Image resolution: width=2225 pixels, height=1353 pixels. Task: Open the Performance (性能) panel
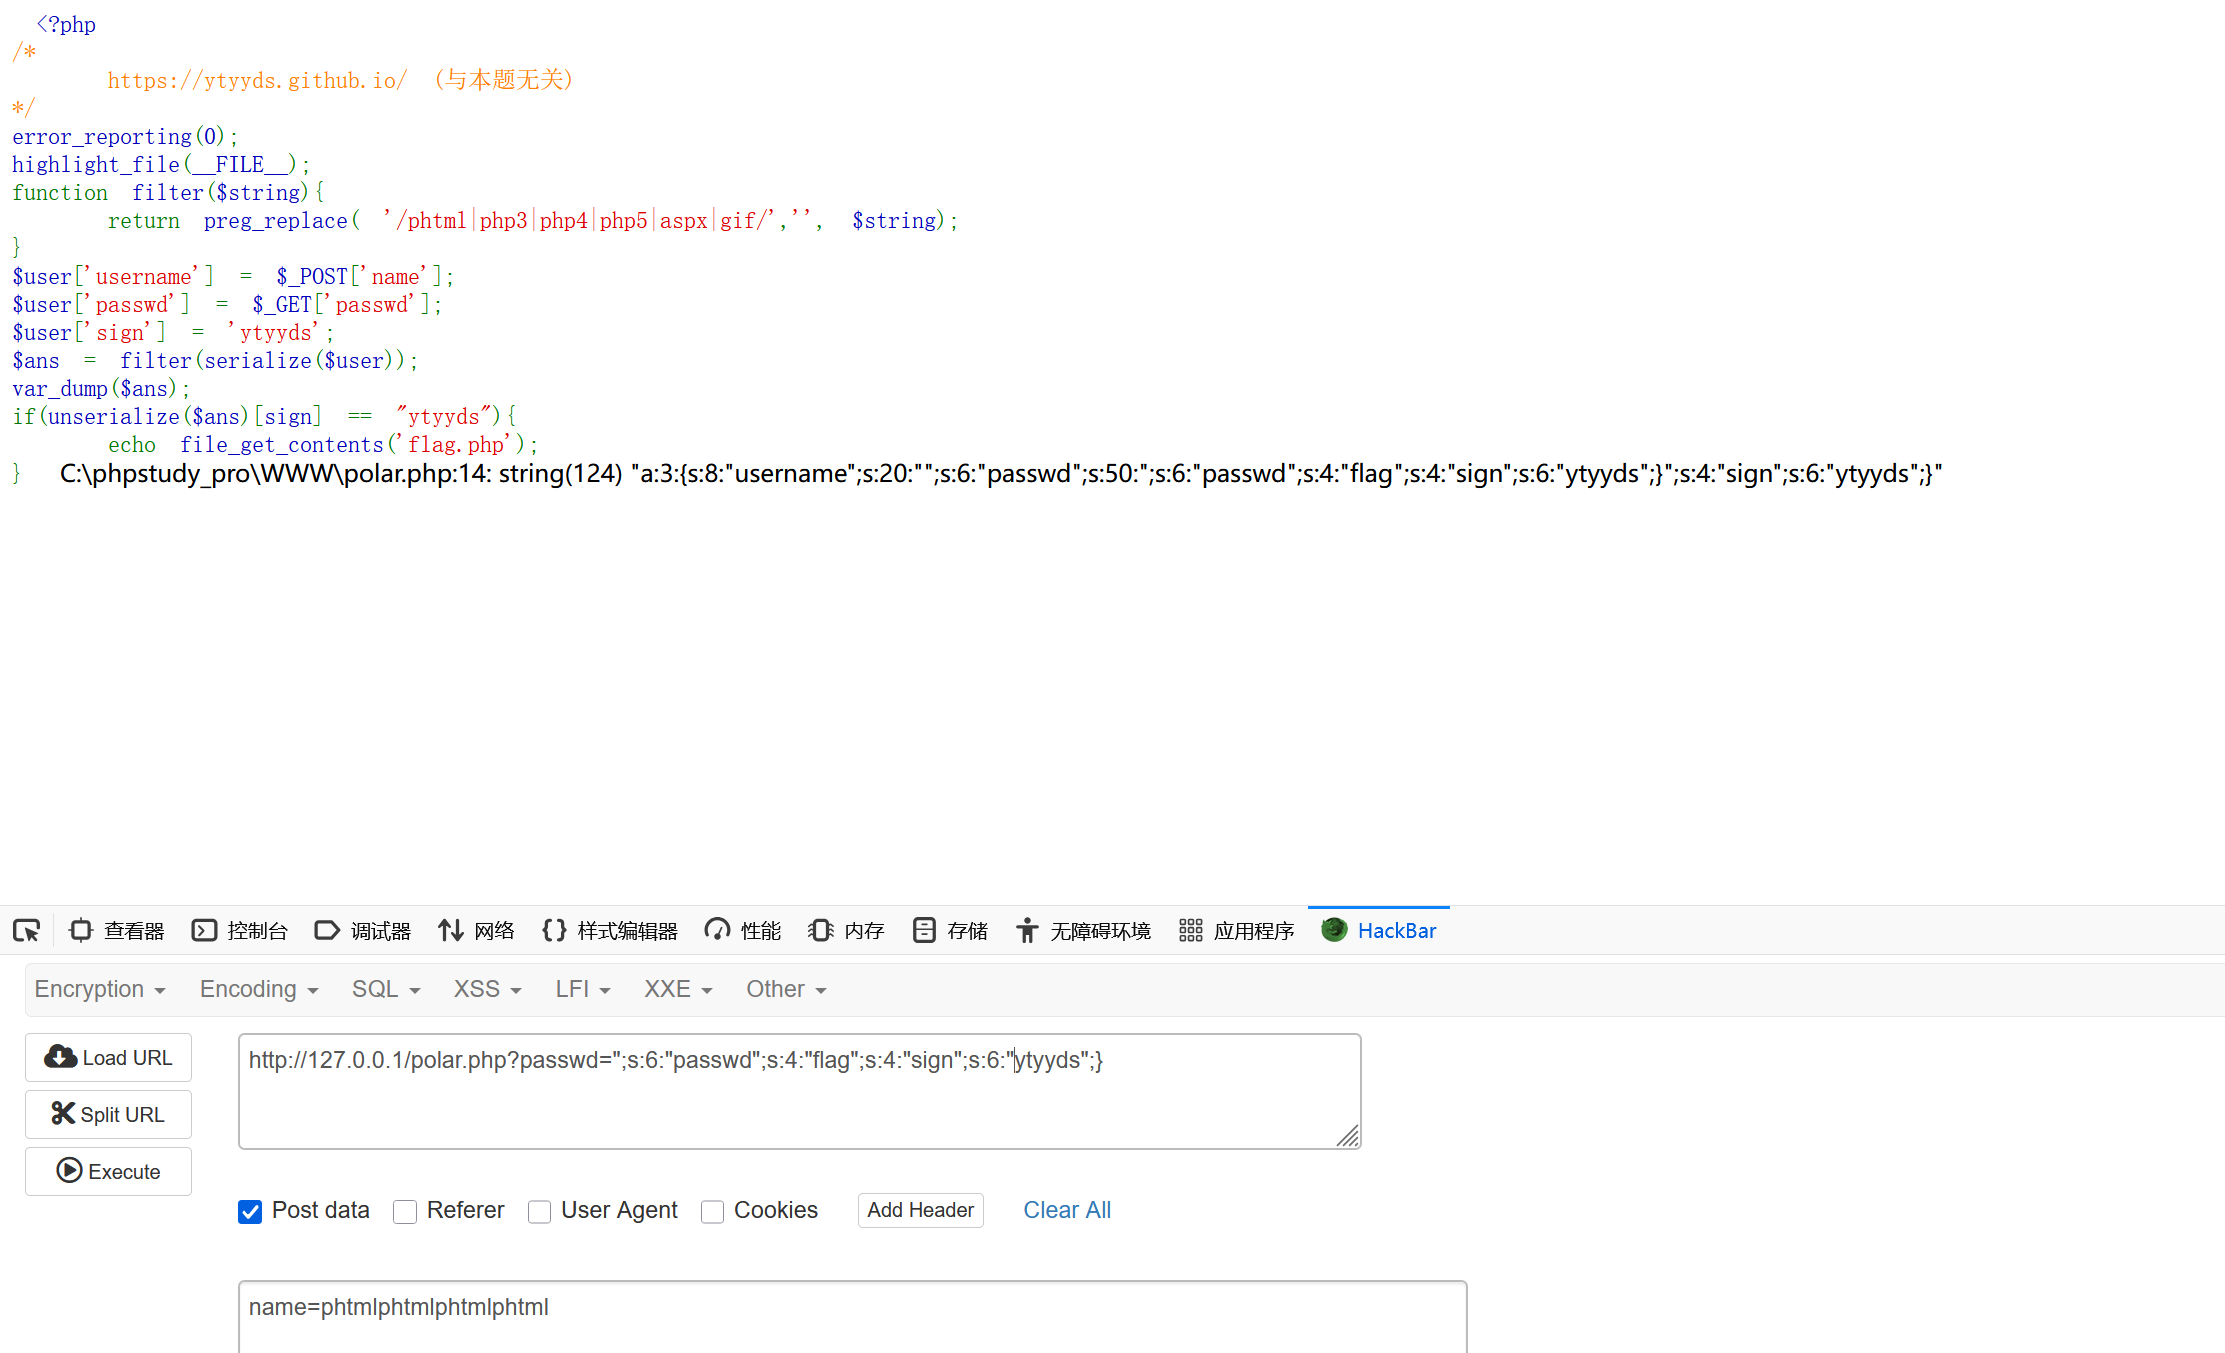click(x=743, y=931)
